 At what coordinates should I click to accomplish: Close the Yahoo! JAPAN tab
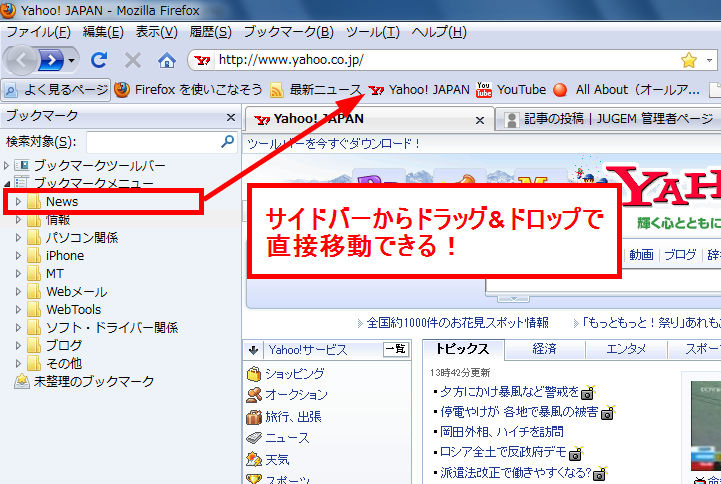coord(480,120)
